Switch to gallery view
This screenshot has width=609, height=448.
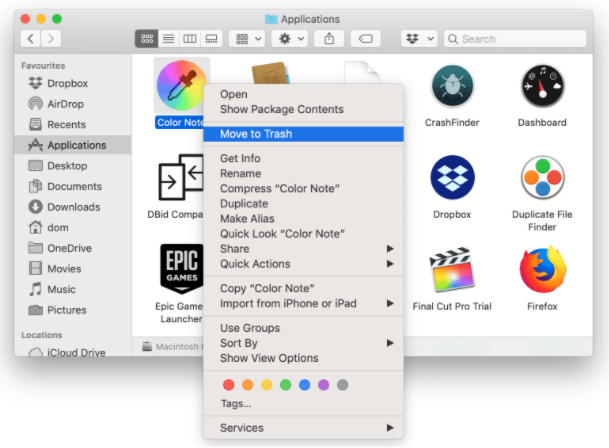coord(211,38)
